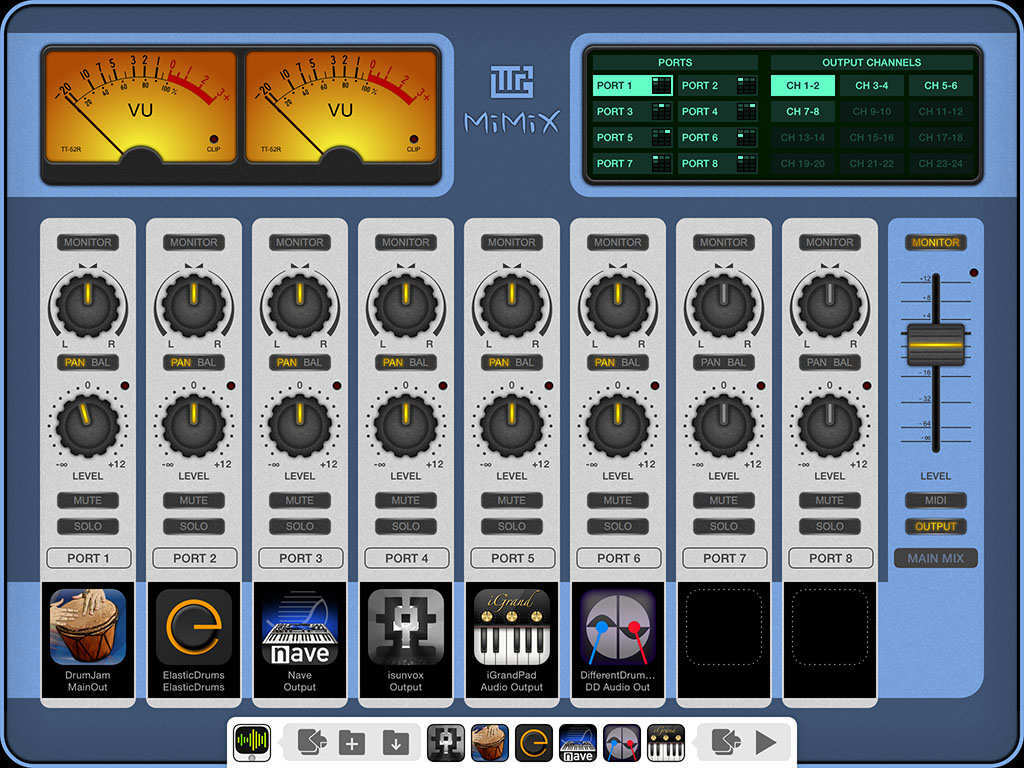This screenshot has width=1024, height=768.
Task: Open the iGrand Piano icon in the dock
Action: pyautogui.click(x=665, y=742)
